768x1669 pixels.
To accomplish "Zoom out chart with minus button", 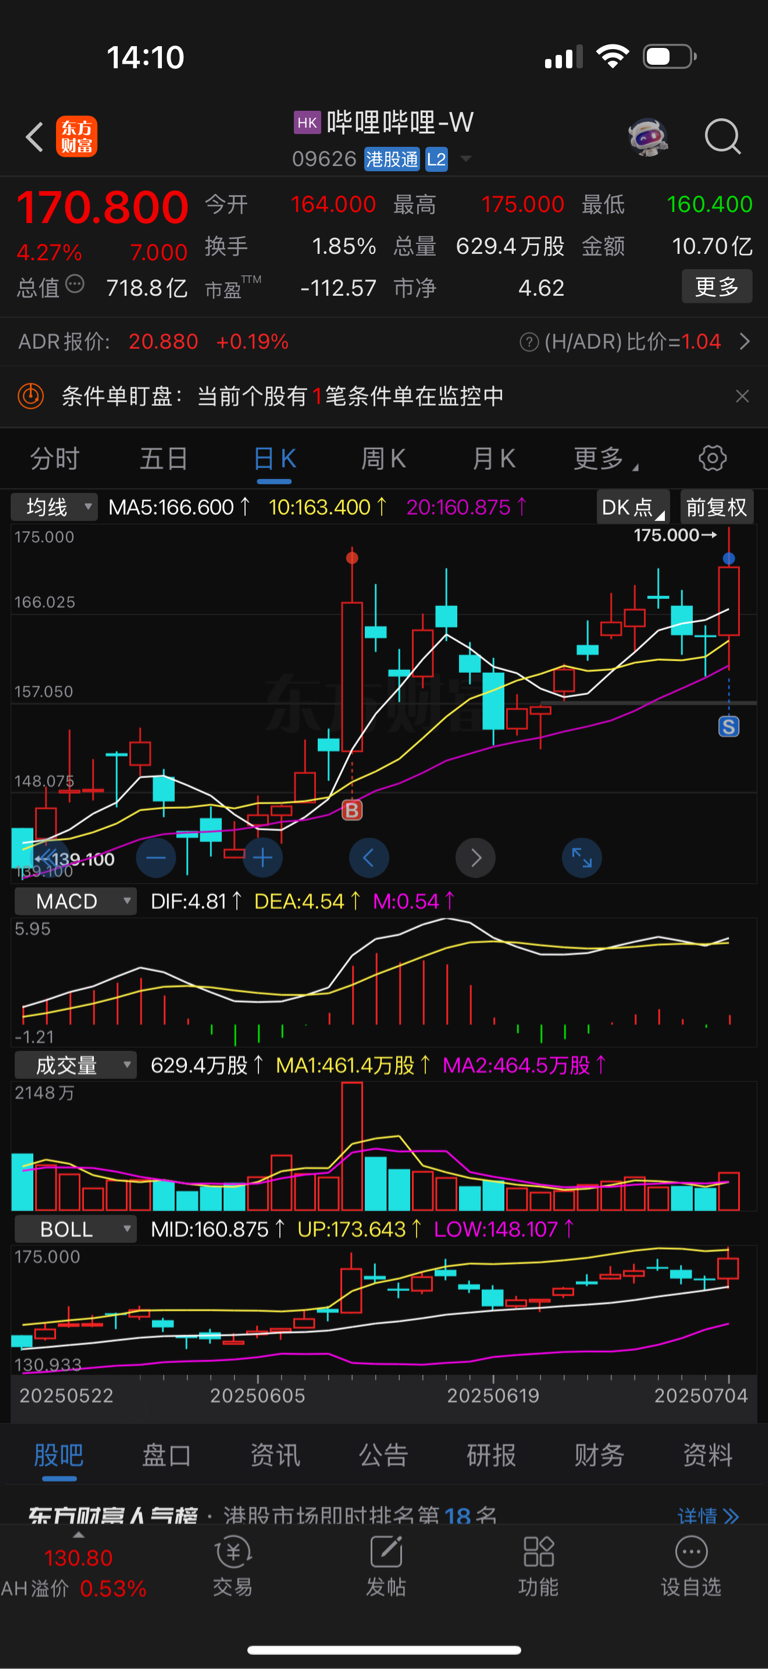I will click(x=156, y=858).
